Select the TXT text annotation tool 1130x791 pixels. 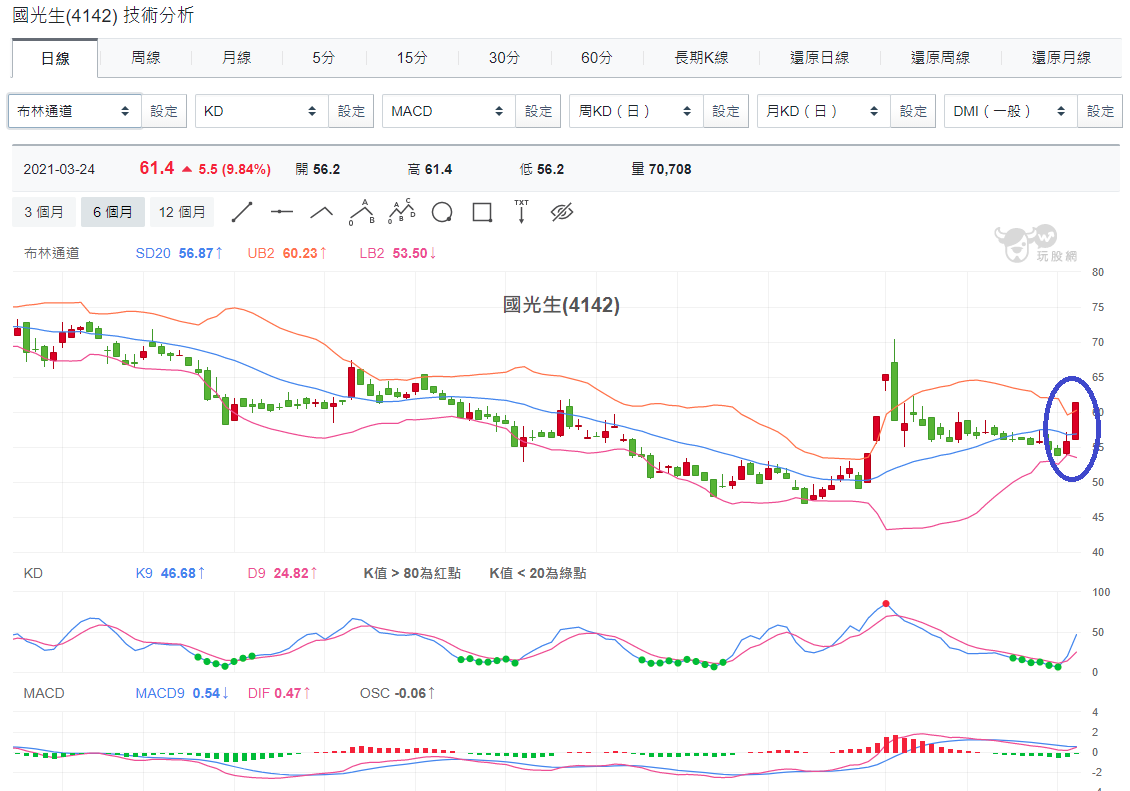[x=521, y=212]
